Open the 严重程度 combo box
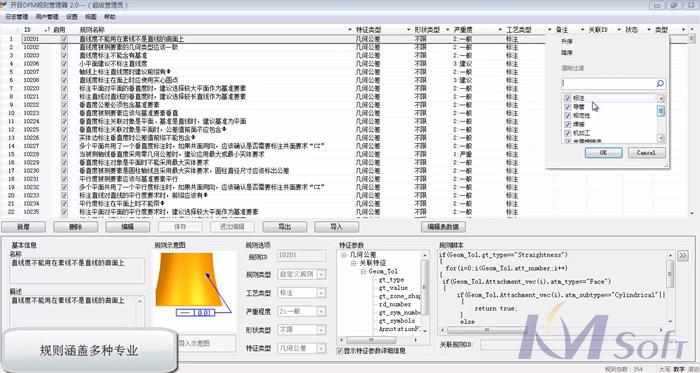Viewport: 700px width, 373px height. click(321, 311)
